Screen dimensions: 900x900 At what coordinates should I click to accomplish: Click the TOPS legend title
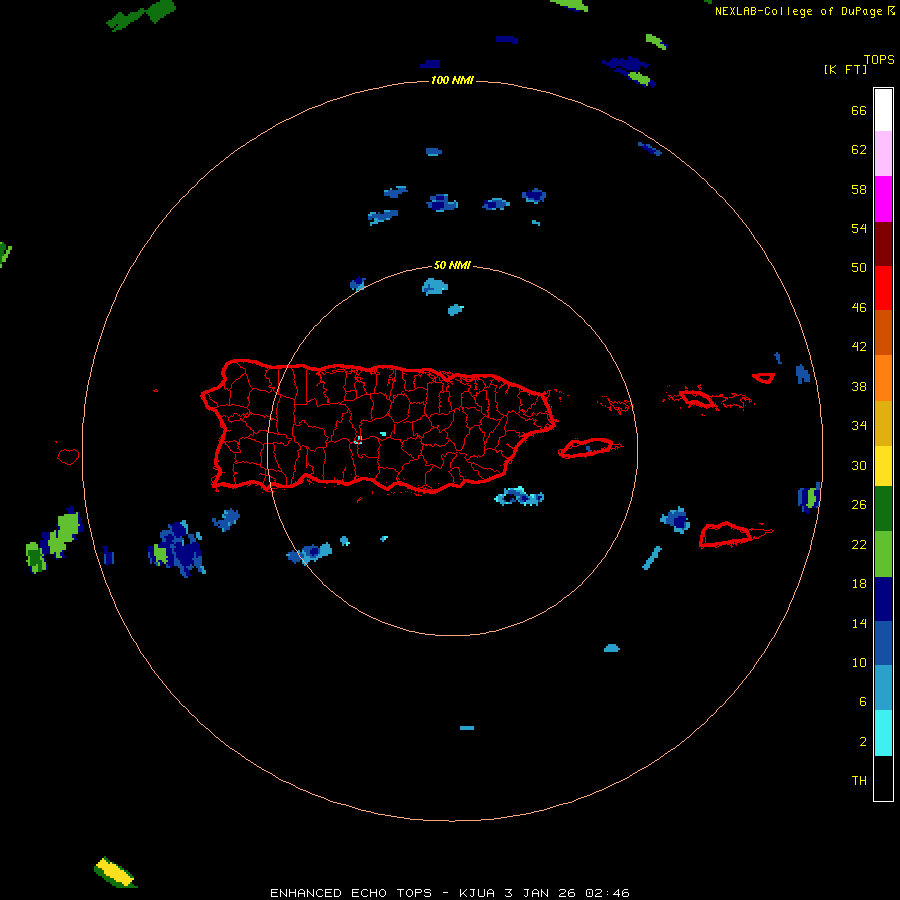tap(879, 59)
